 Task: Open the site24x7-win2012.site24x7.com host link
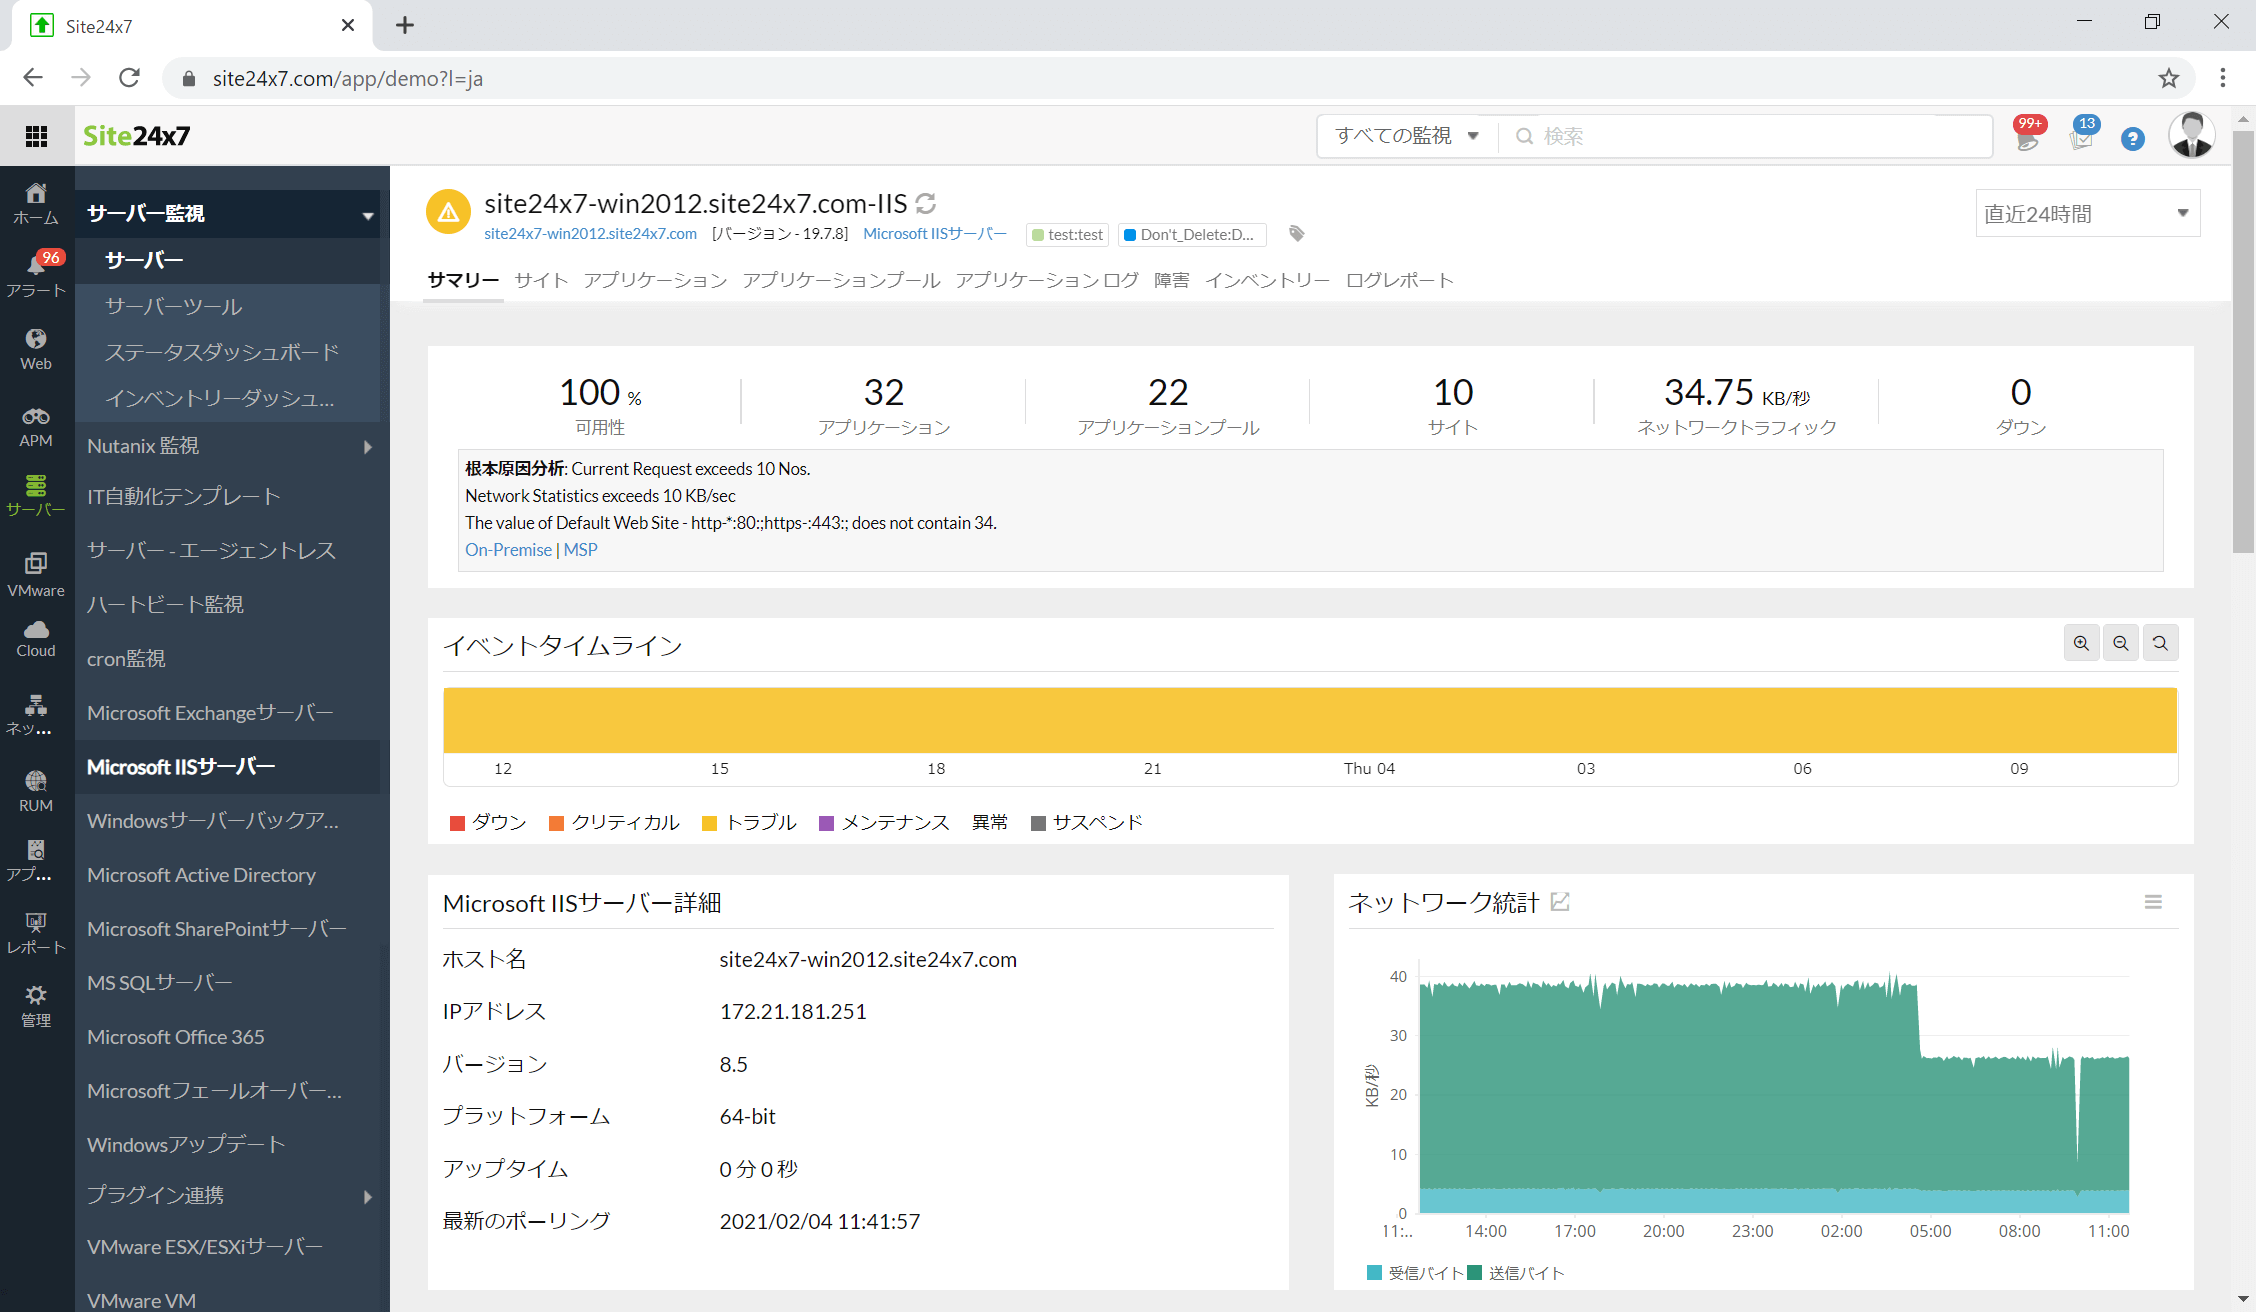click(x=590, y=234)
